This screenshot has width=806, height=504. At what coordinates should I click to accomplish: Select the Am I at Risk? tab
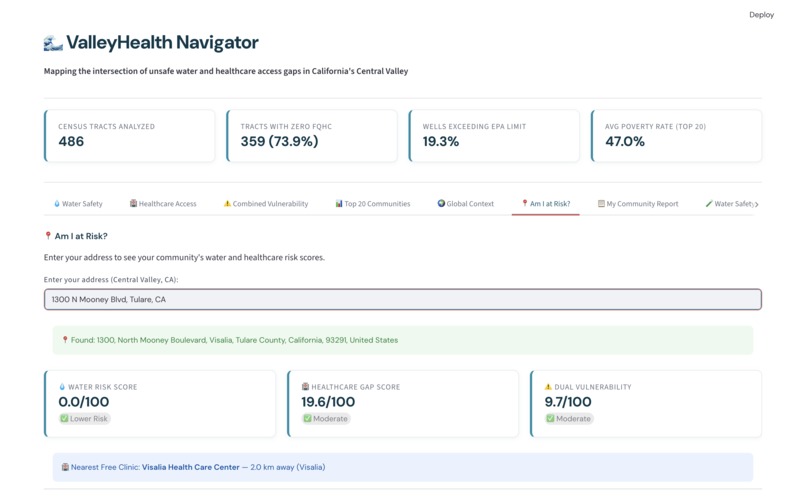click(x=546, y=204)
